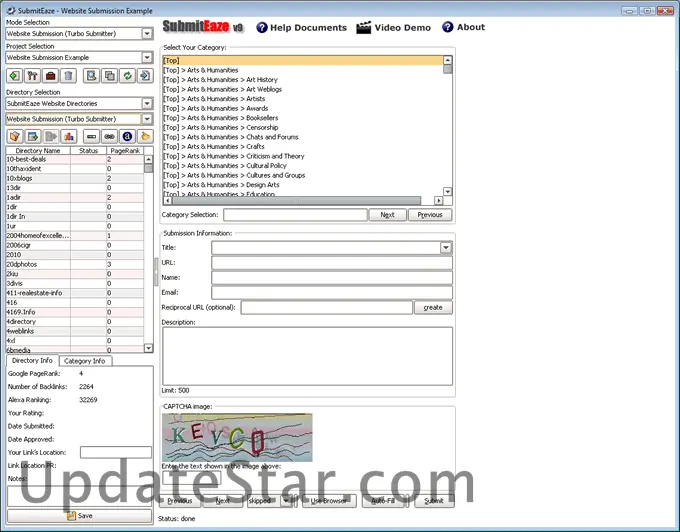Click the Description text area

[x=307, y=356]
